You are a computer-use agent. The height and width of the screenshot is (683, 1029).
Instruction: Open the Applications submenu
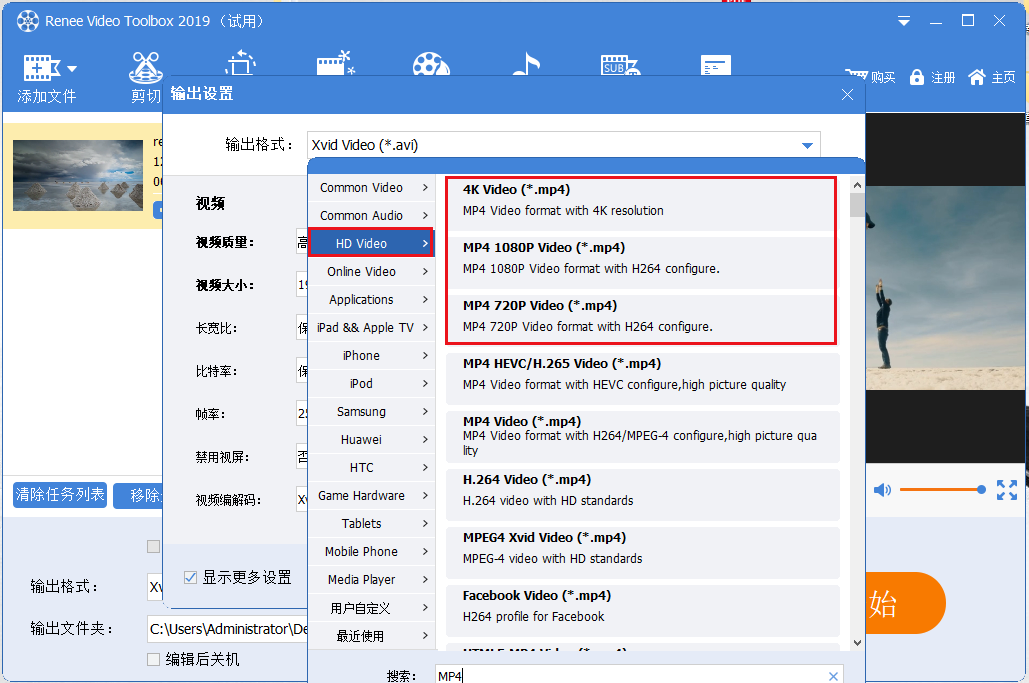pos(371,300)
